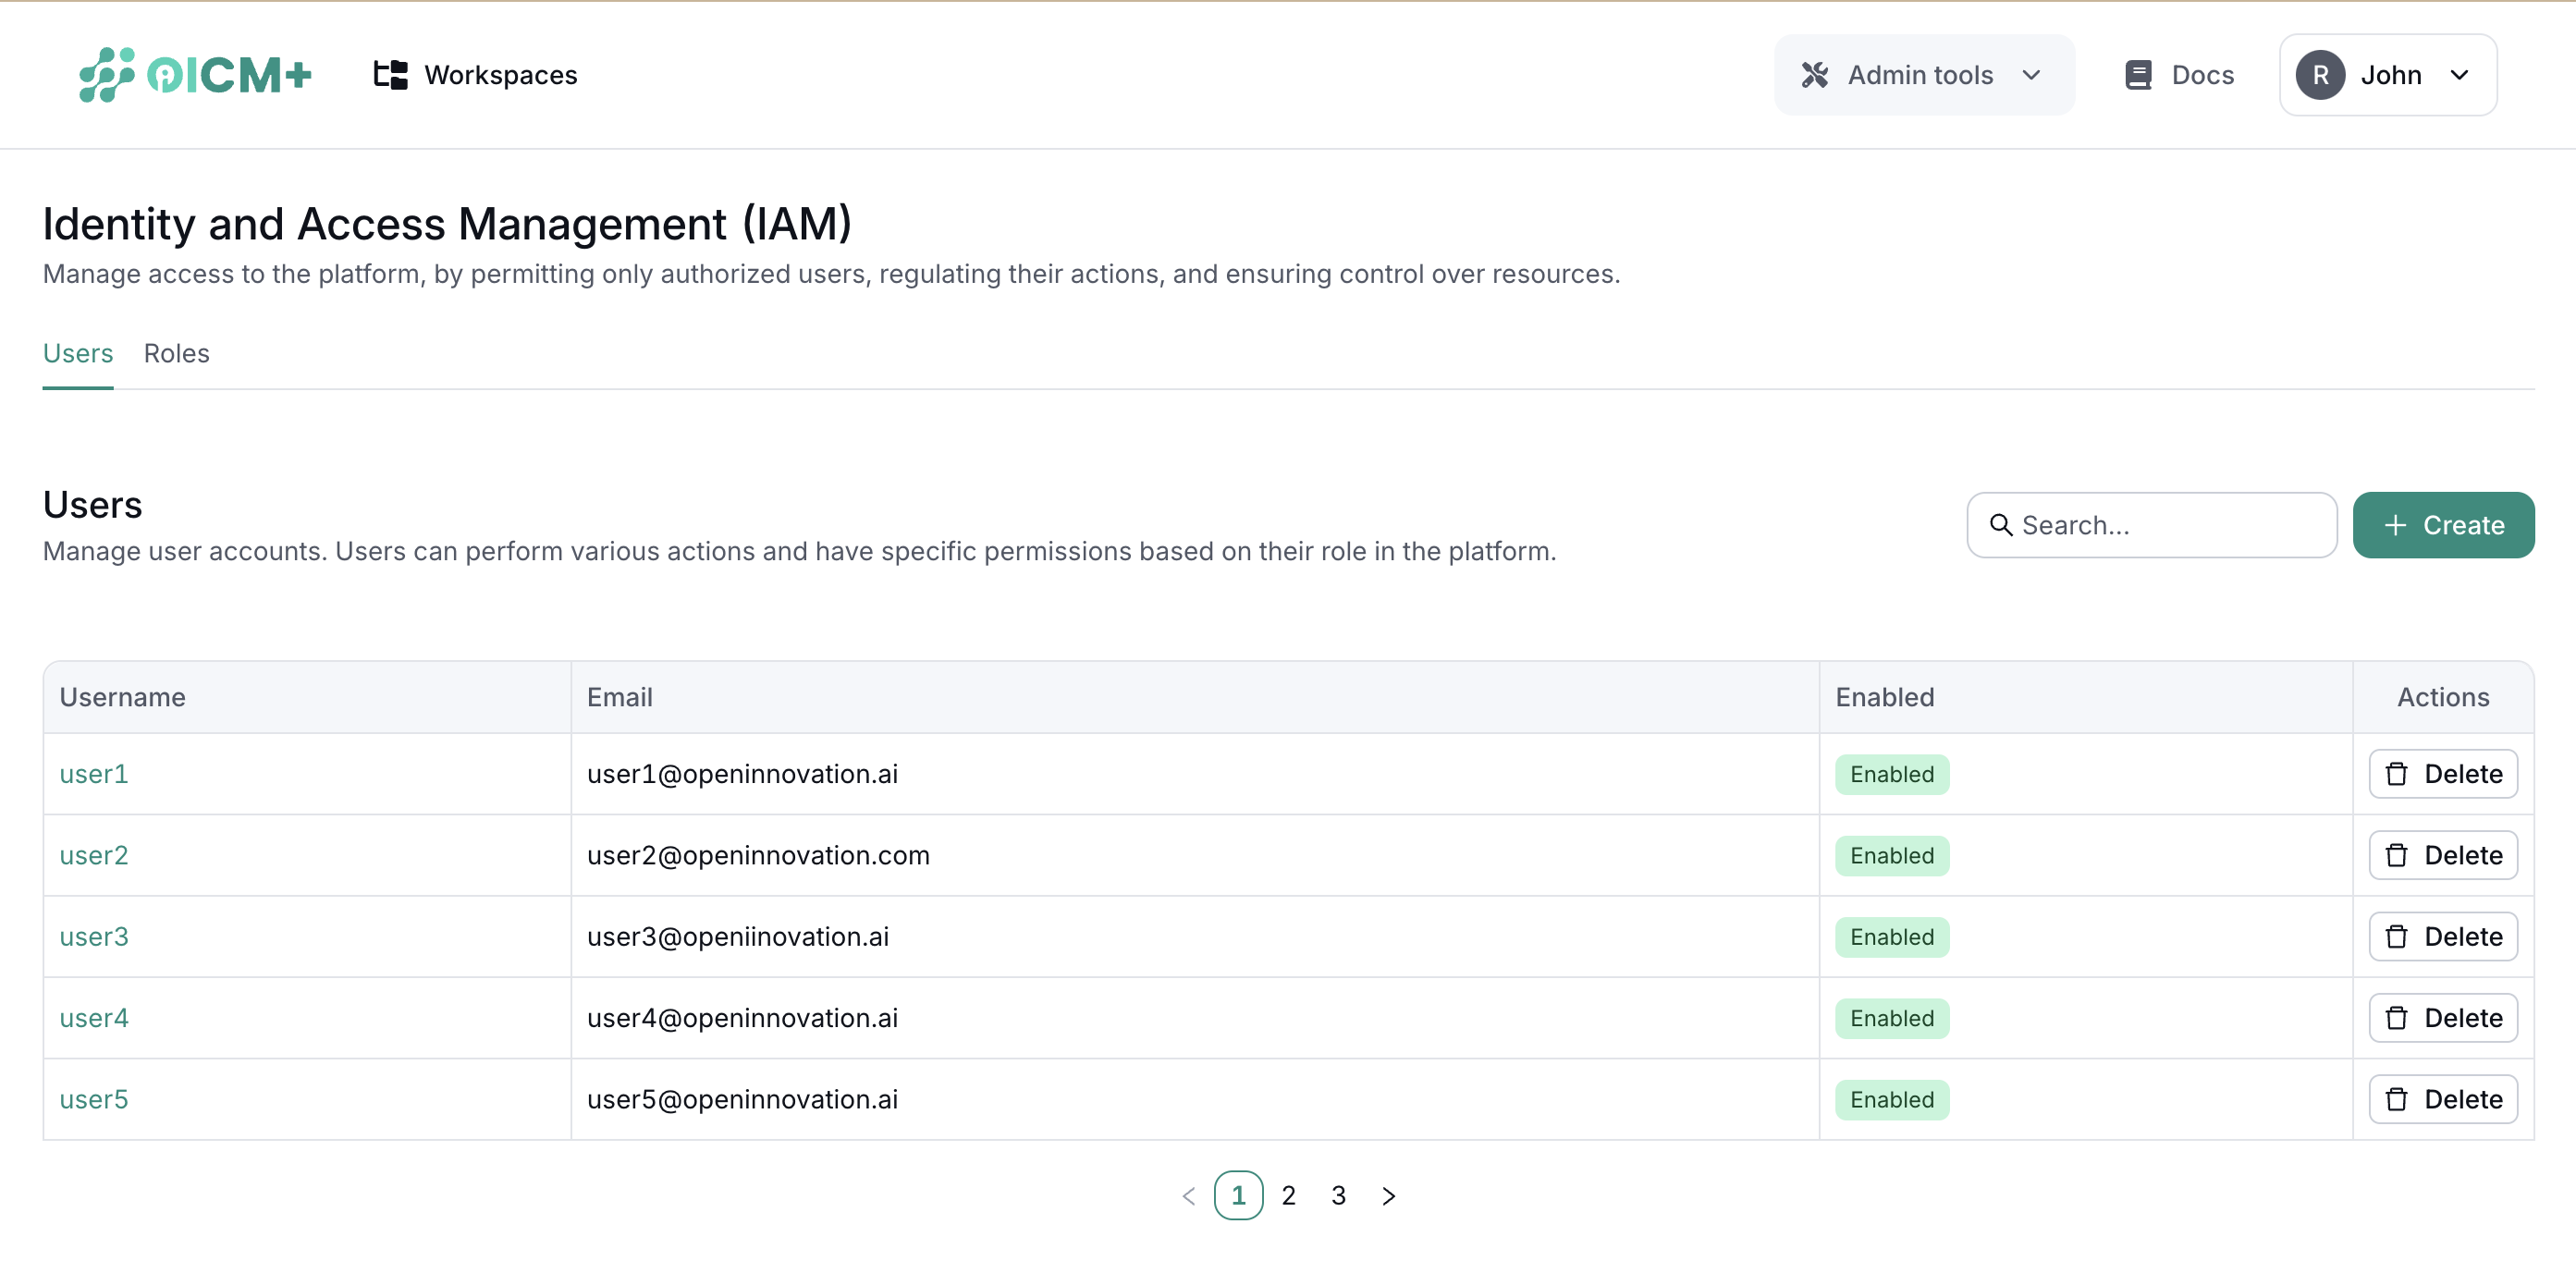Screen dimensions: 2576x1261
Task: Open user1's profile link
Action: 93,774
